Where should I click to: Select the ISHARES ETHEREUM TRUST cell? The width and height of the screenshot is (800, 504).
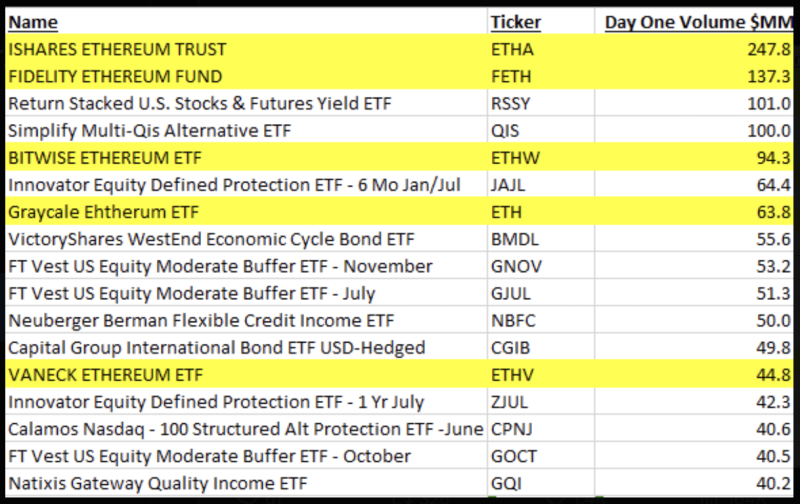coord(246,49)
